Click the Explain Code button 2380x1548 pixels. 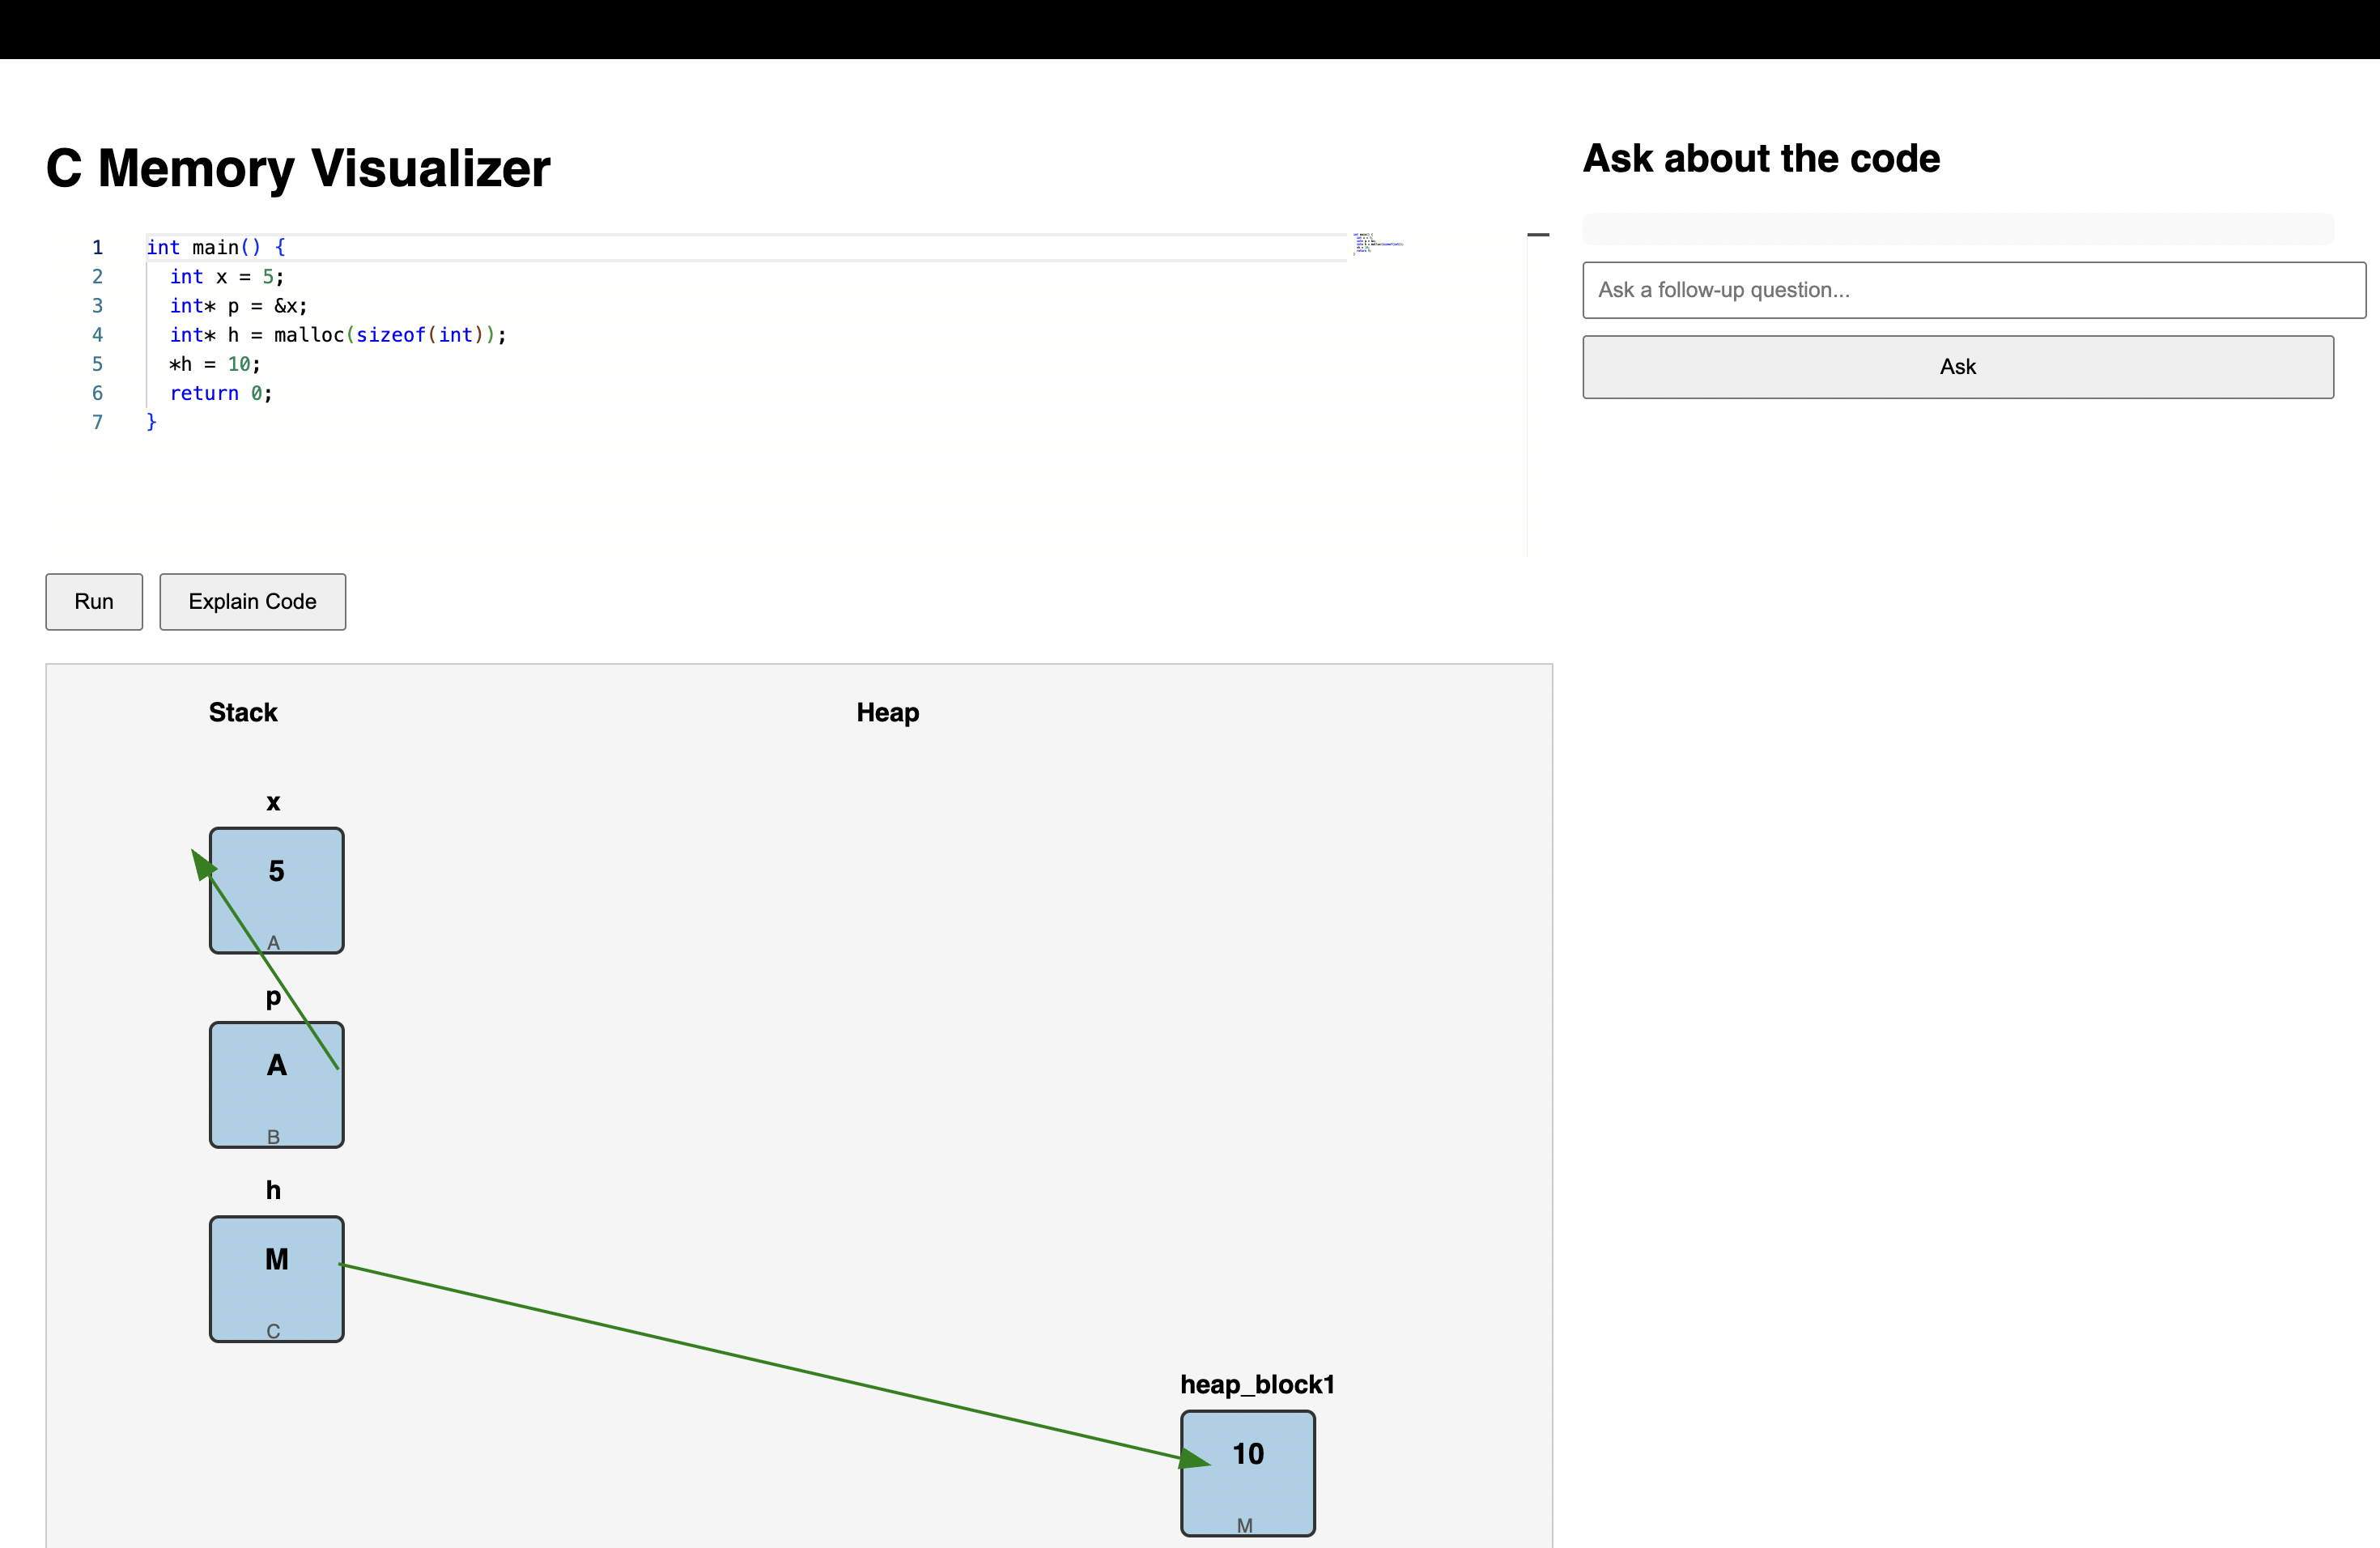point(251,602)
